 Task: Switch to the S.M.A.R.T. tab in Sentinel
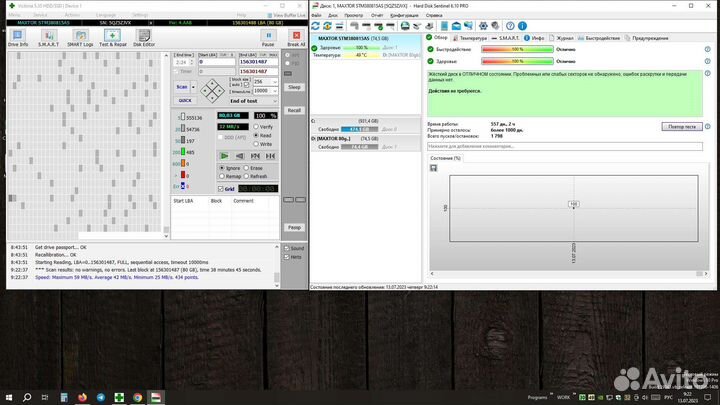pyautogui.click(x=505, y=38)
